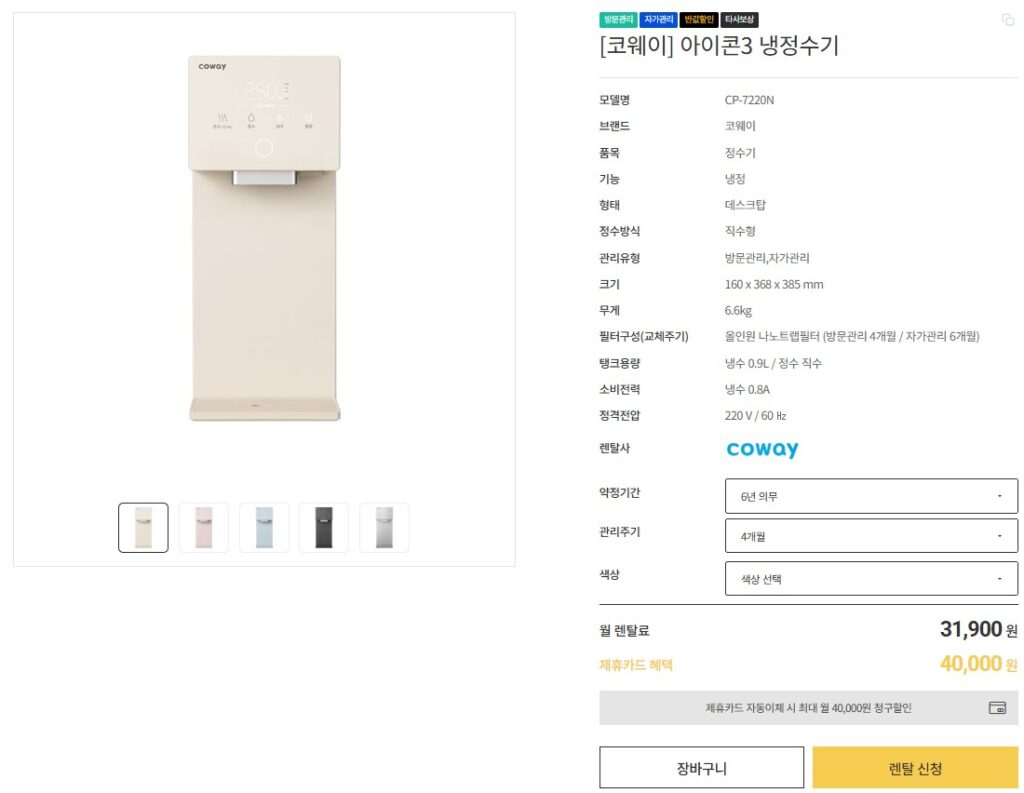The height and width of the screenshot is (793, 1024).
Task: Select the dark gray product color thumbnail
Action: point(323,526)
